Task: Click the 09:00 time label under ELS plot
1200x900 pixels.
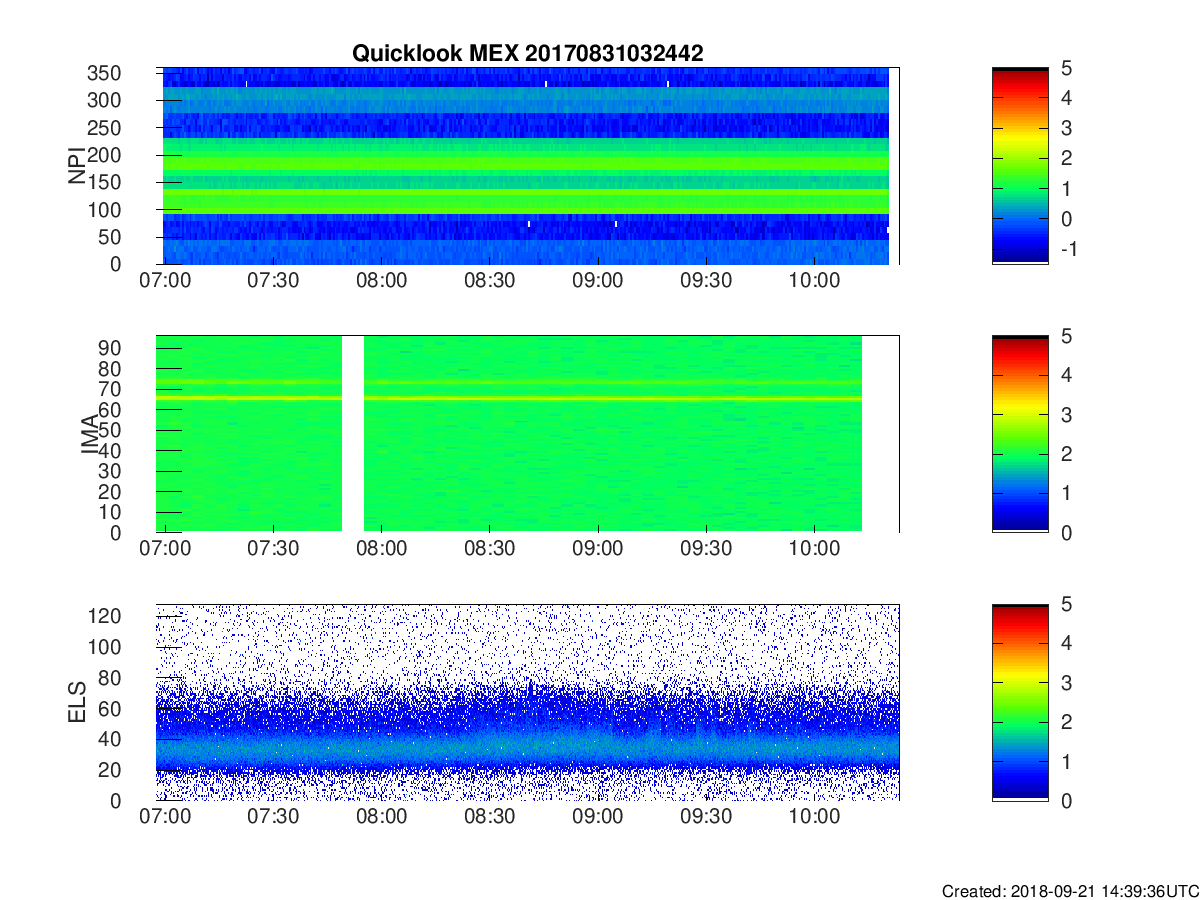Action: (598, 818)
